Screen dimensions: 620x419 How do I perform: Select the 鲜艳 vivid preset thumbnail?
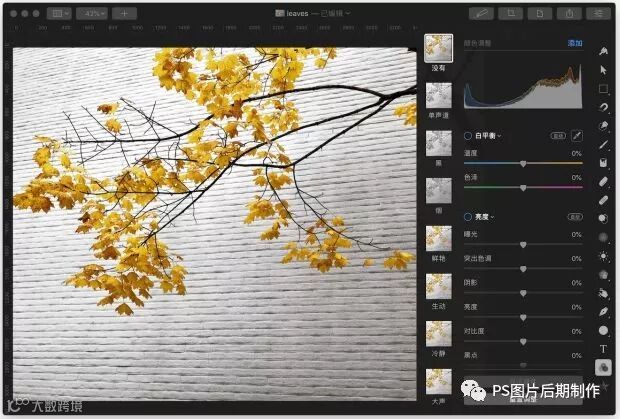439,239
